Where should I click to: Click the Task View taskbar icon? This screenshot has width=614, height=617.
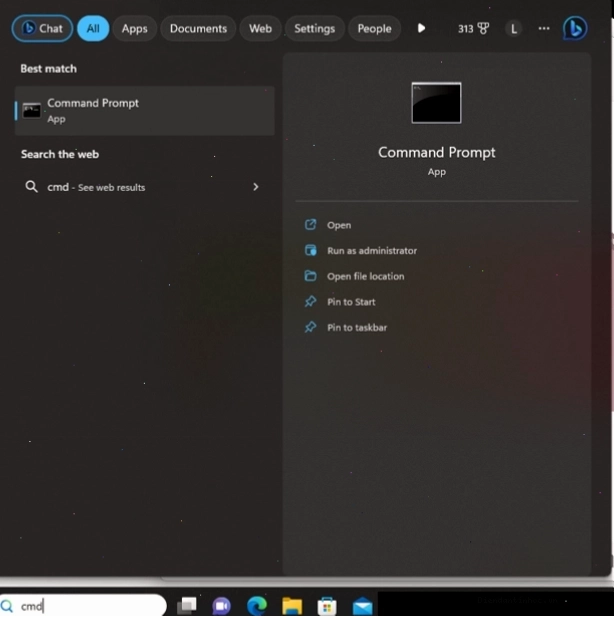pos(187,605)
